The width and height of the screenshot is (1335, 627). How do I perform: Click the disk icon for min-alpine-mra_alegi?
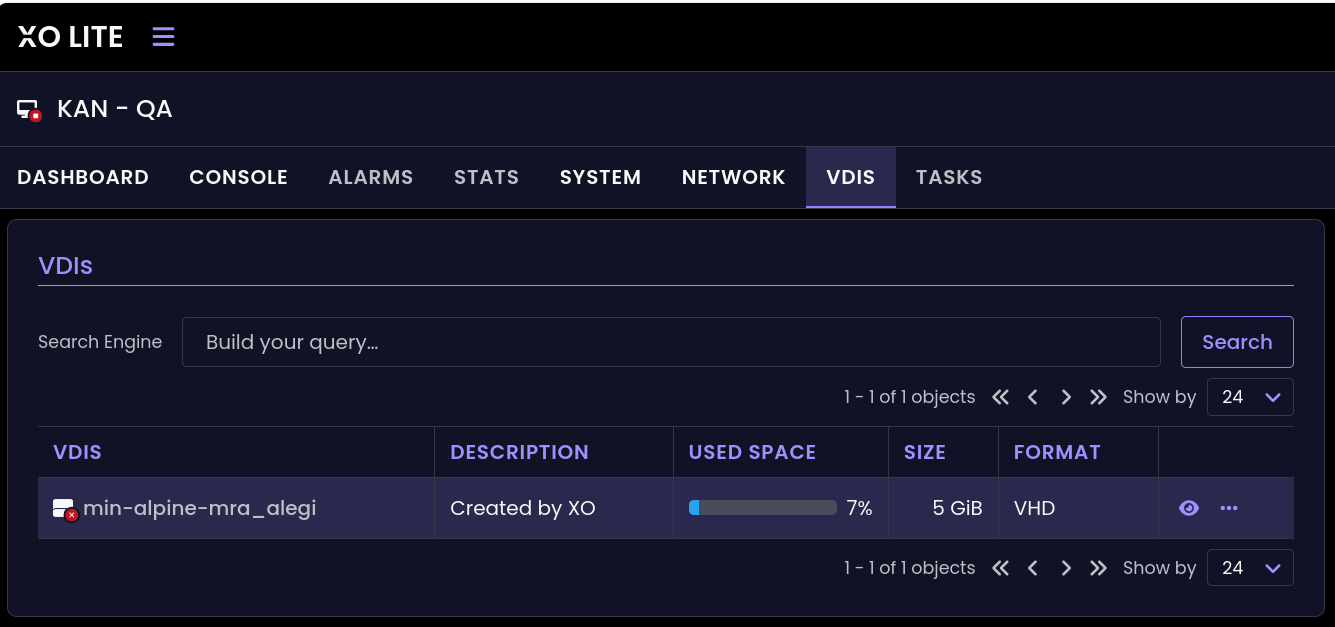coord(65,509)
